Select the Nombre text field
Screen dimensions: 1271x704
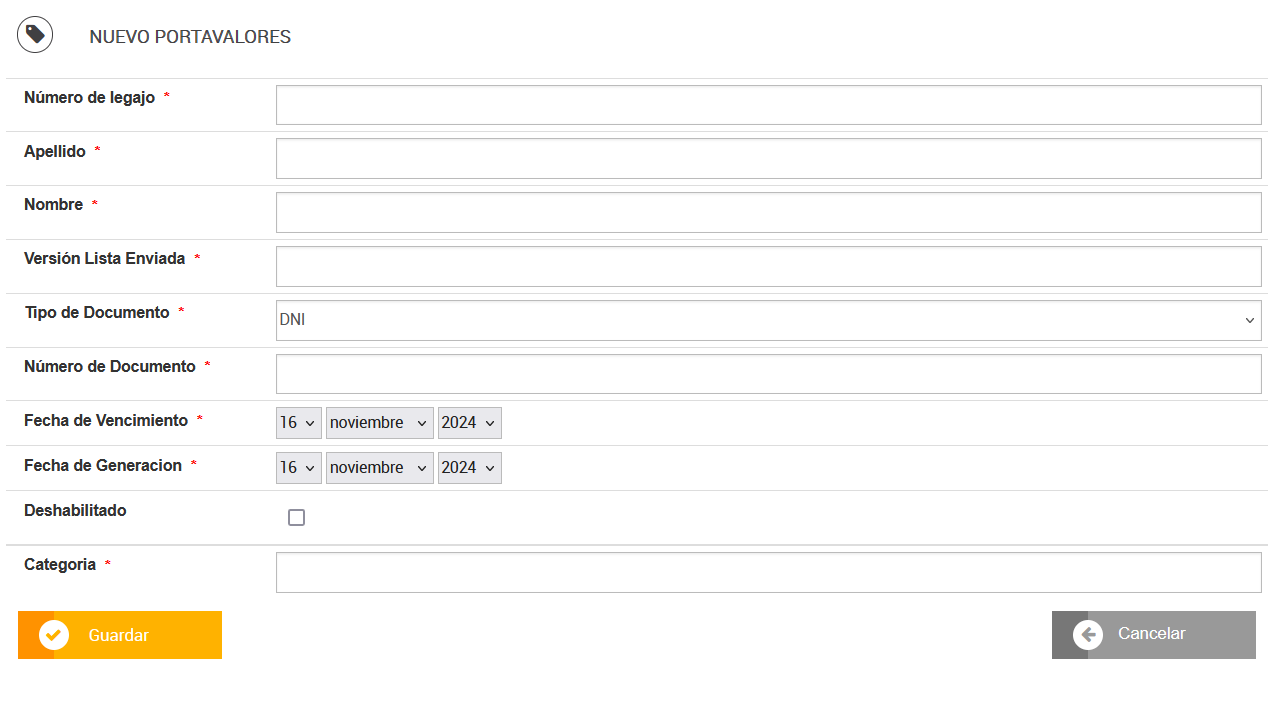768,212
